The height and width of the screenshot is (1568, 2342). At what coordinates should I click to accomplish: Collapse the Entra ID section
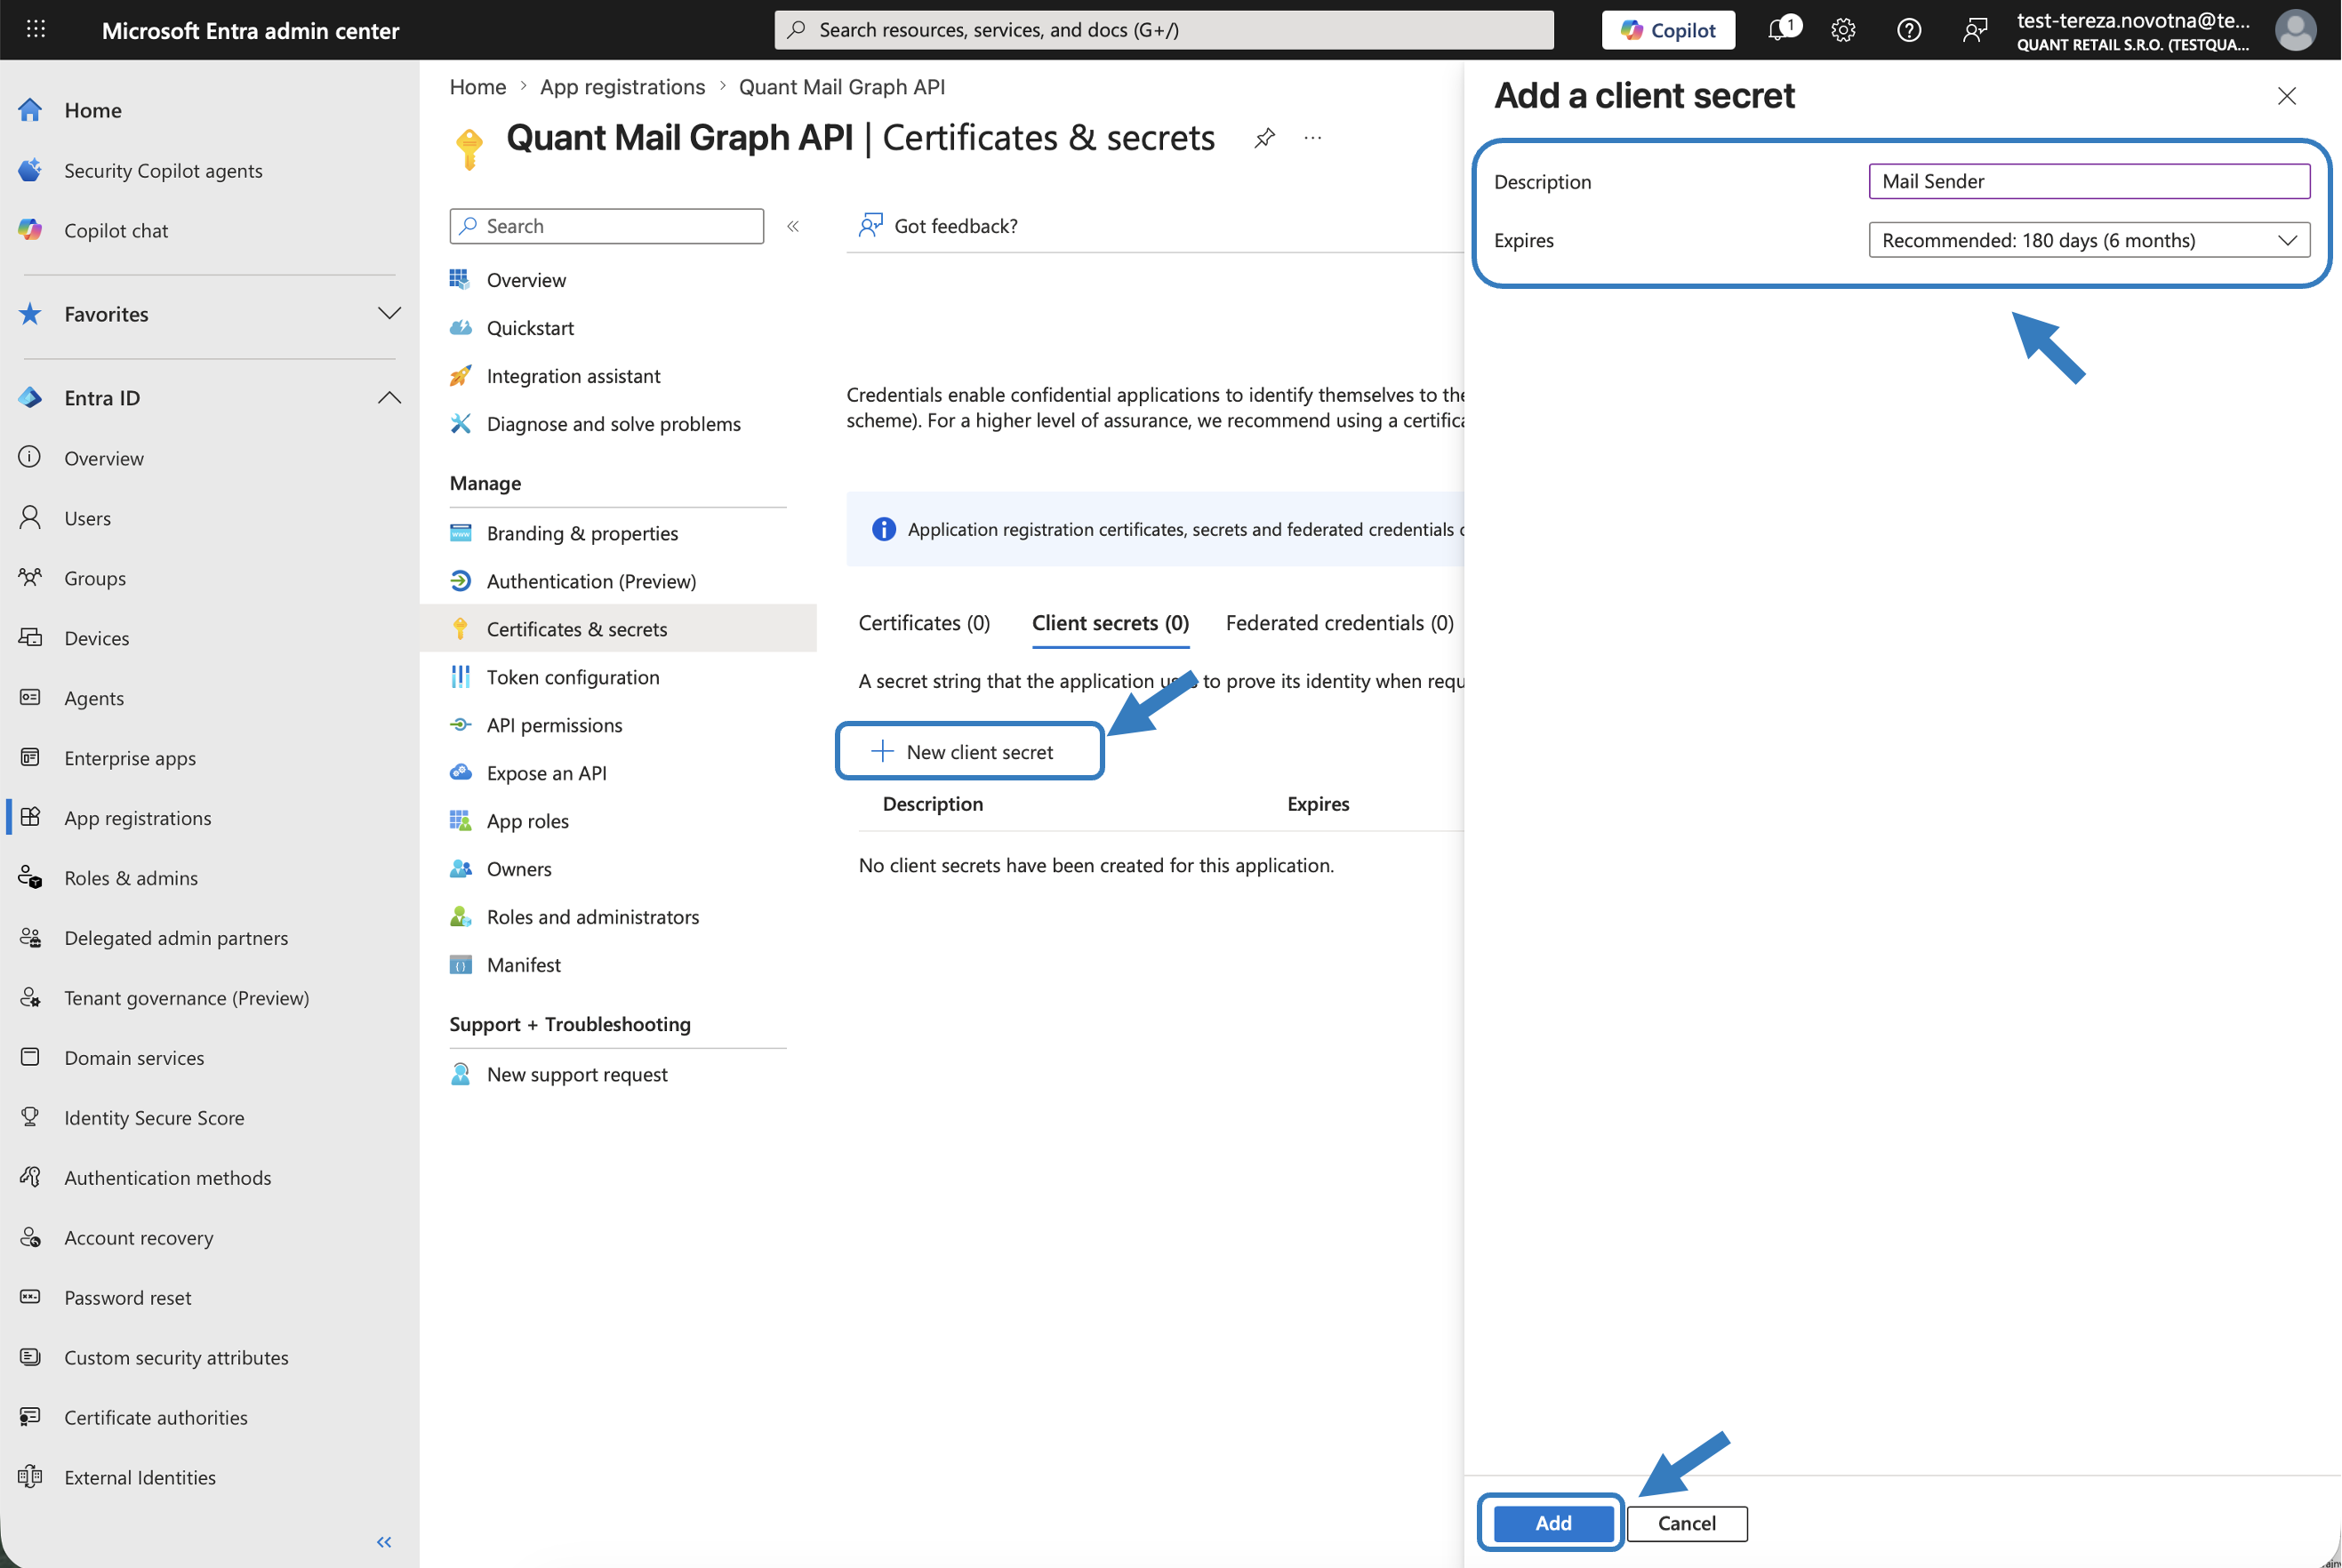tap(390, 398)
